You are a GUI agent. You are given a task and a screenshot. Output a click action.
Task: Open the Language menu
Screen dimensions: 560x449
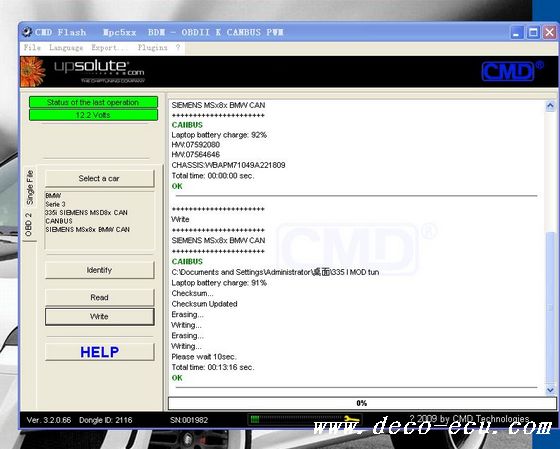66,48
